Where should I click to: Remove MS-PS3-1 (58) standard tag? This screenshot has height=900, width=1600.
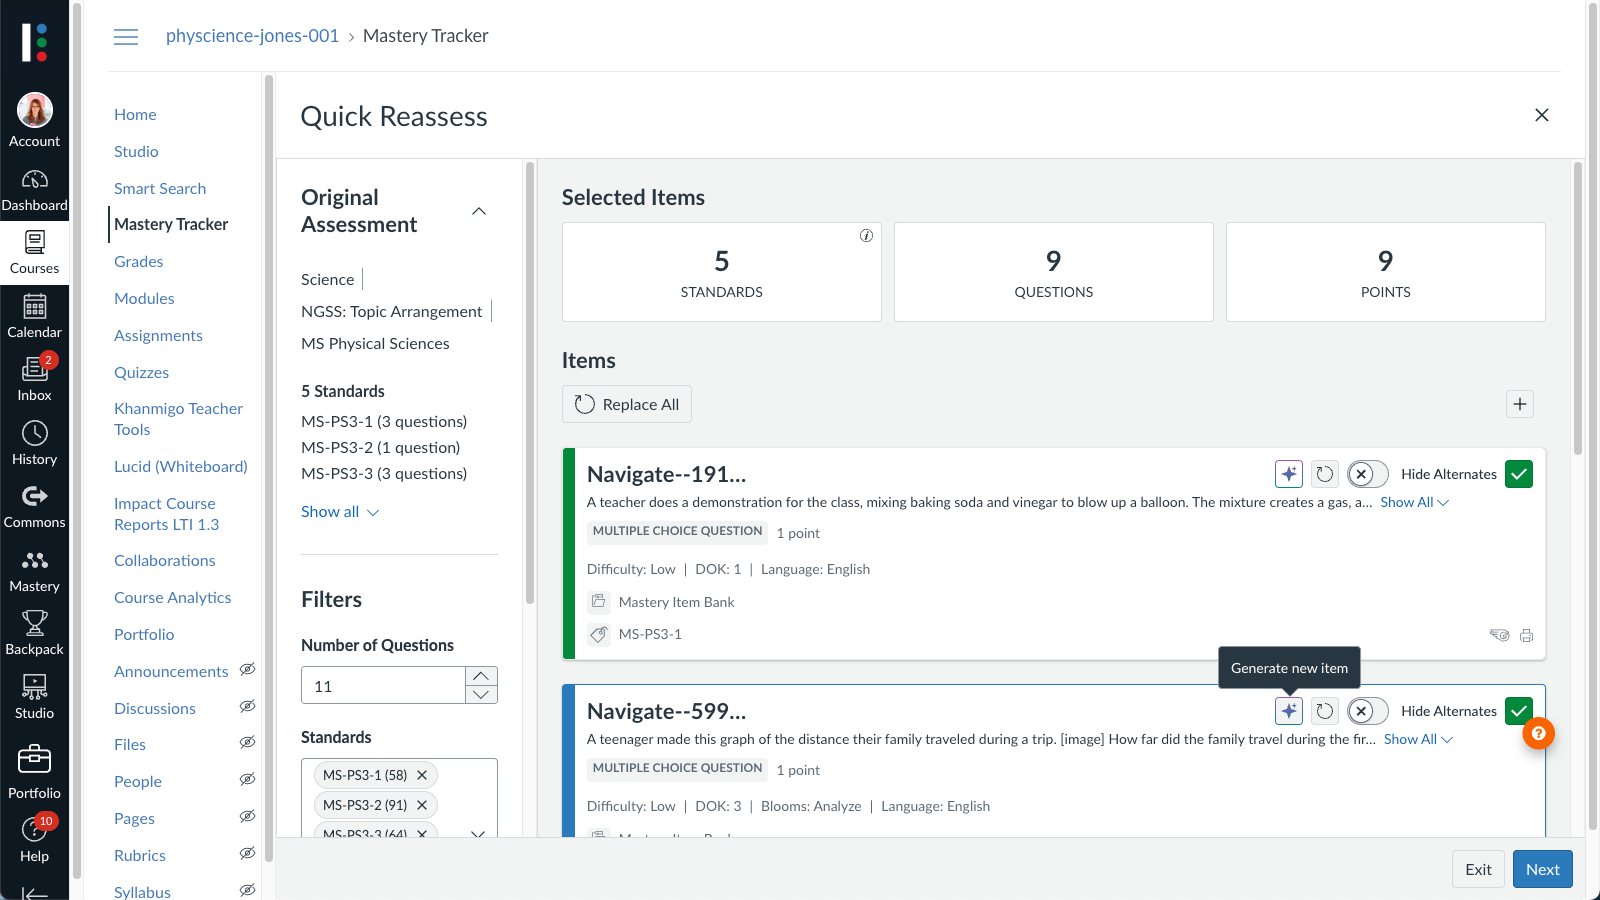(422, 775)
